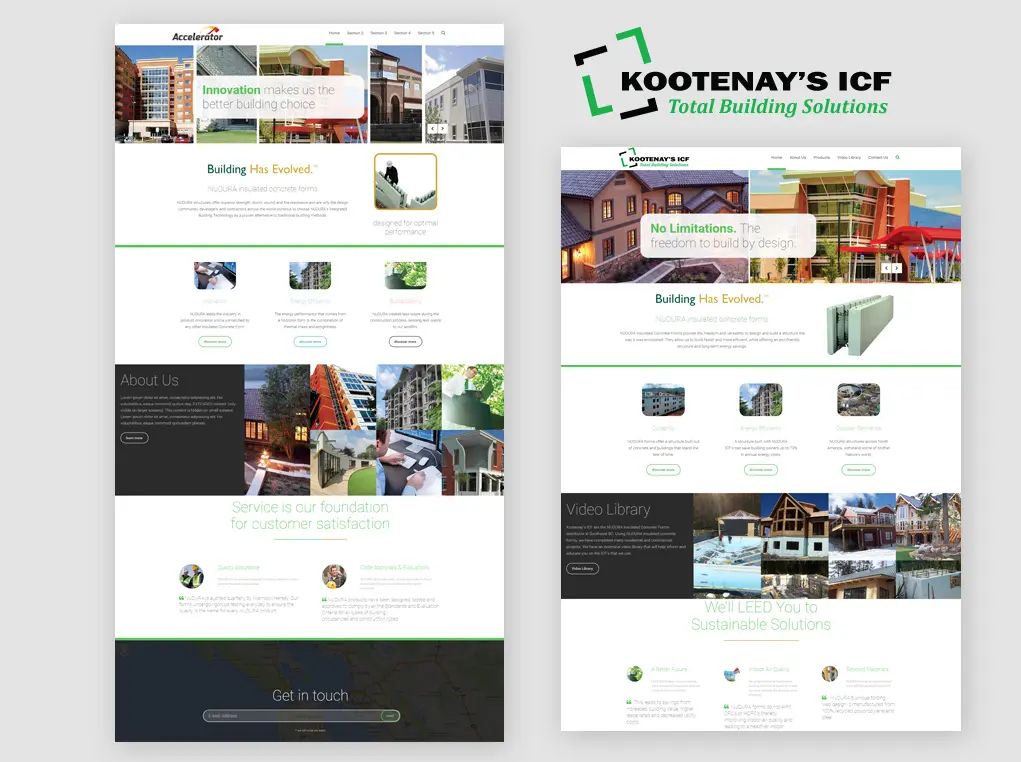Click 'We'll LEED You to Sustainable Solutions' heading
1021x762 pixels.
coord(761,615)
